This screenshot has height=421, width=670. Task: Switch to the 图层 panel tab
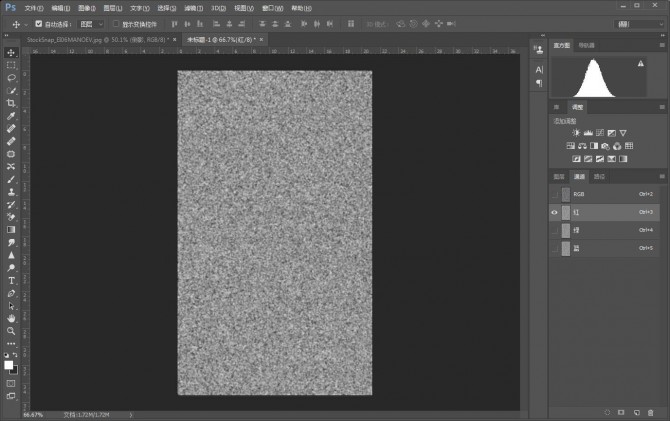[x=559, y=176]
